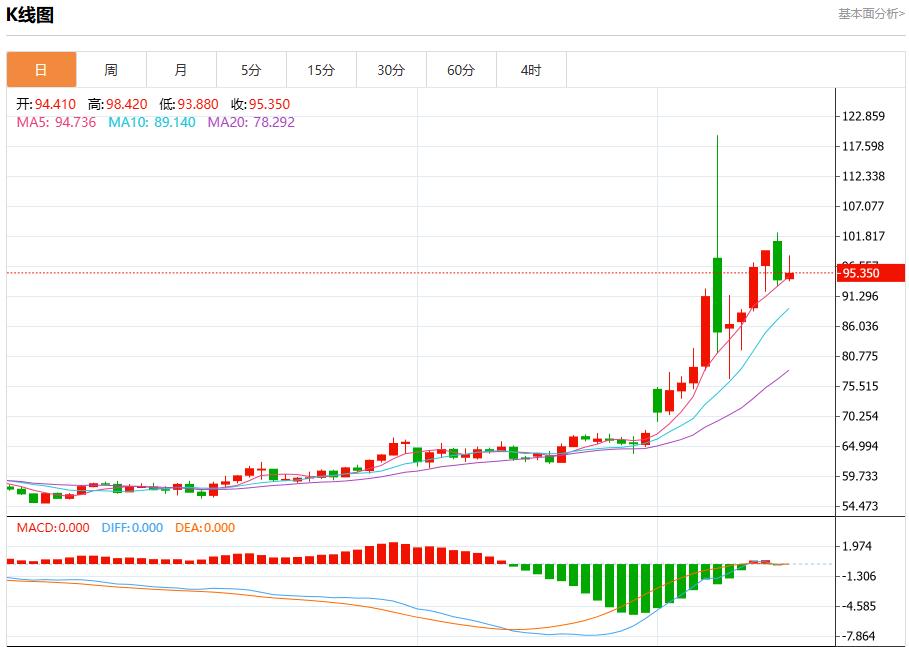Click the MACD value label
This screenshot has width=909, height=647.
pos(51,528)
